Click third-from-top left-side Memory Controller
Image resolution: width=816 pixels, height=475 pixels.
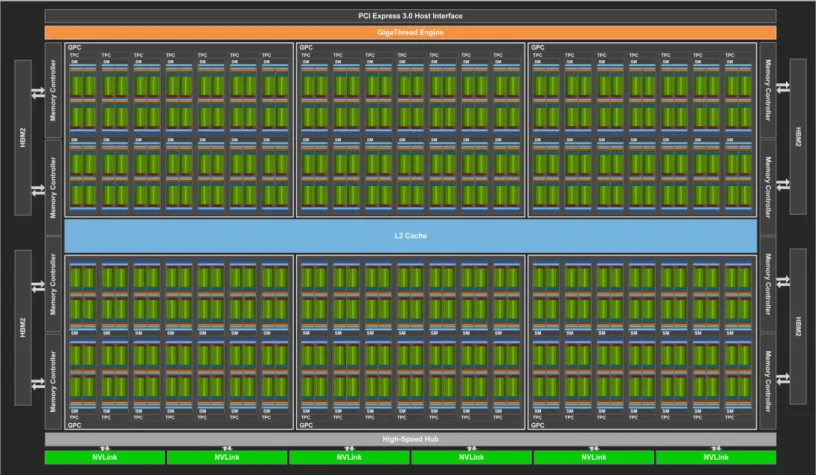tap(53, 284)
